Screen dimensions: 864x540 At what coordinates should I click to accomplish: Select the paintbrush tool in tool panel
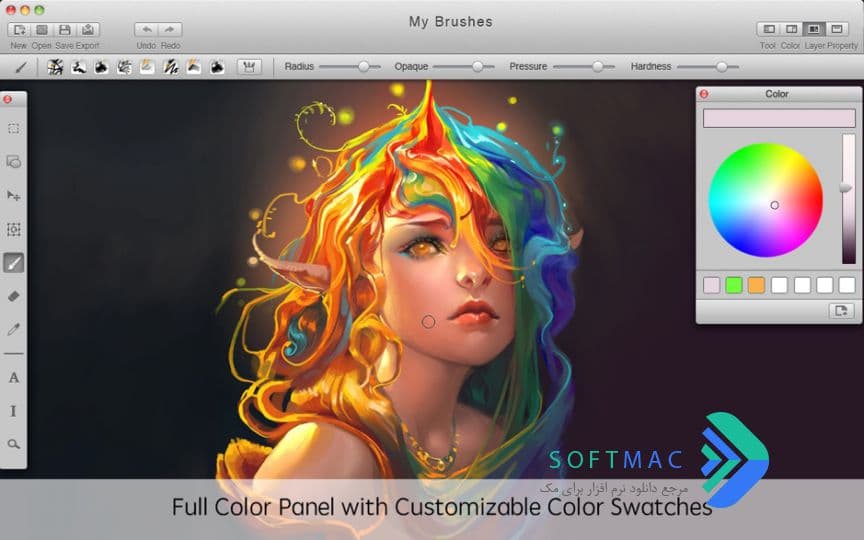click(x=14, y=263)
